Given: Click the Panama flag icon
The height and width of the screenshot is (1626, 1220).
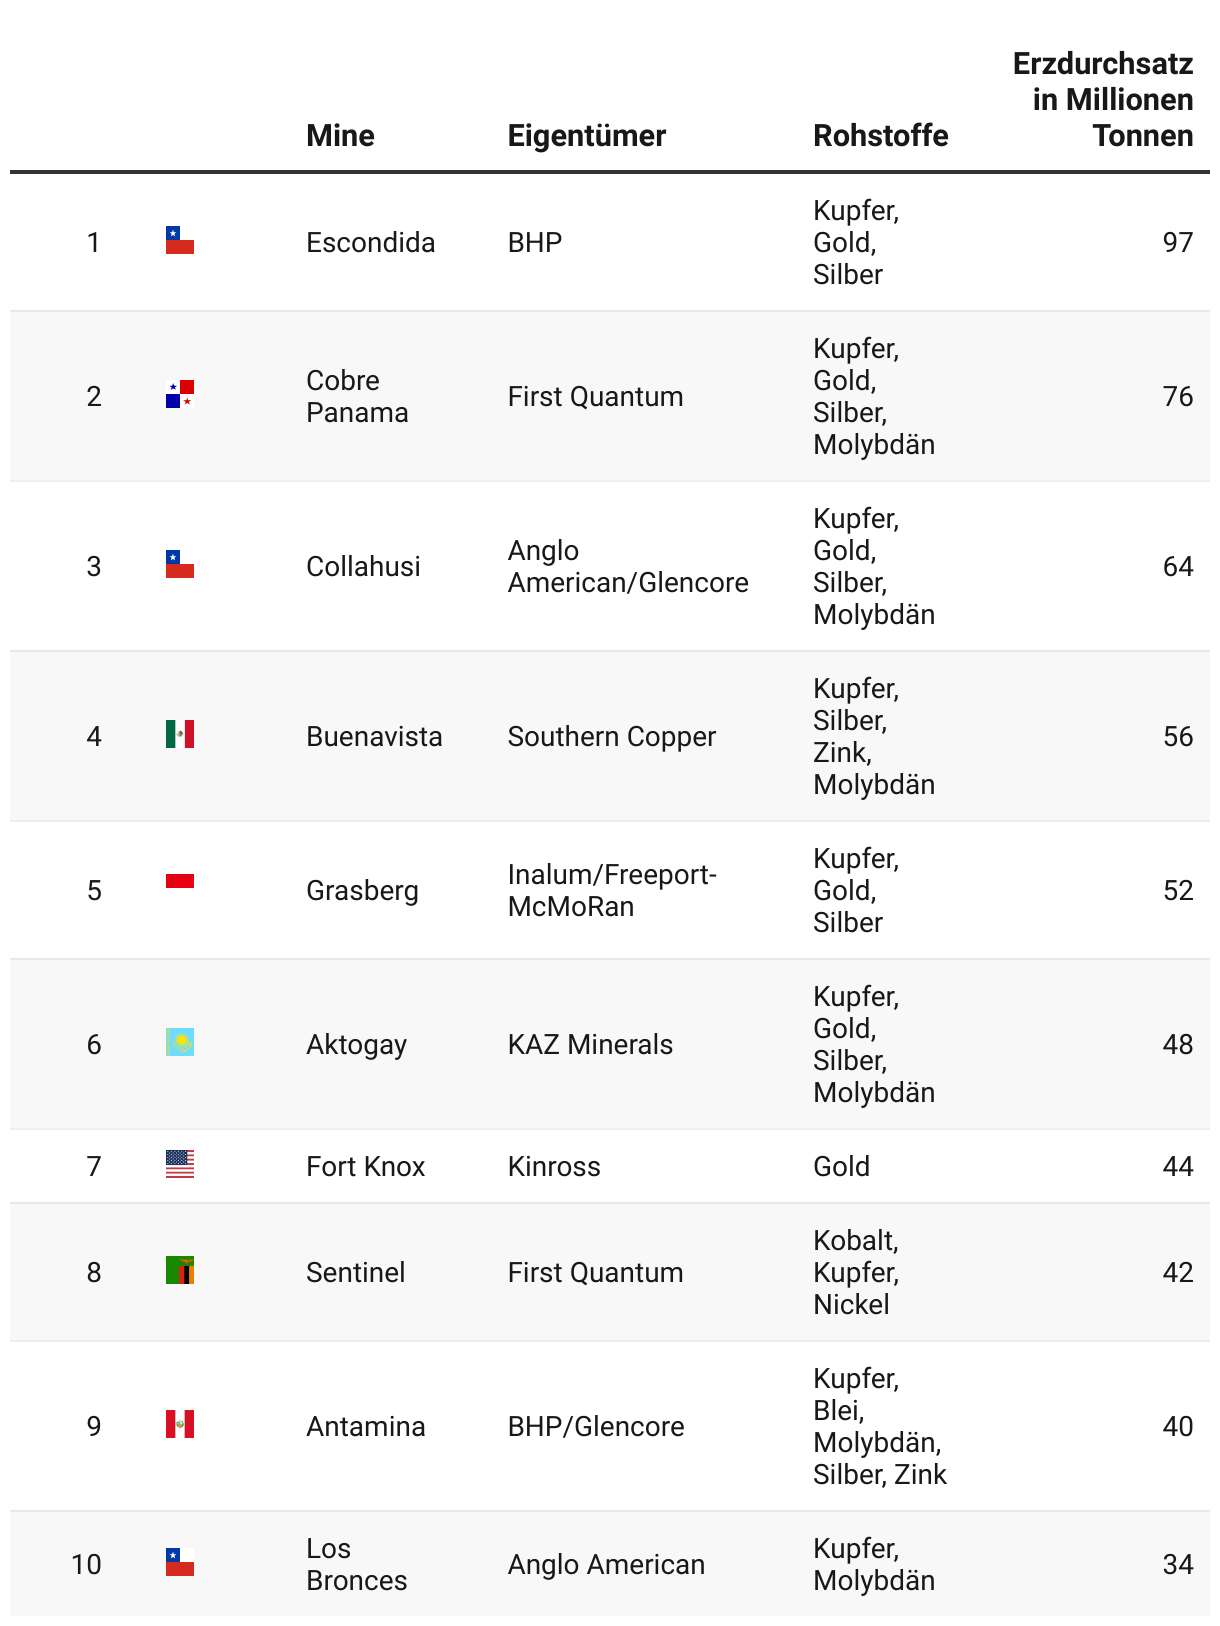Looking at the screenshot, I should 180,395.
